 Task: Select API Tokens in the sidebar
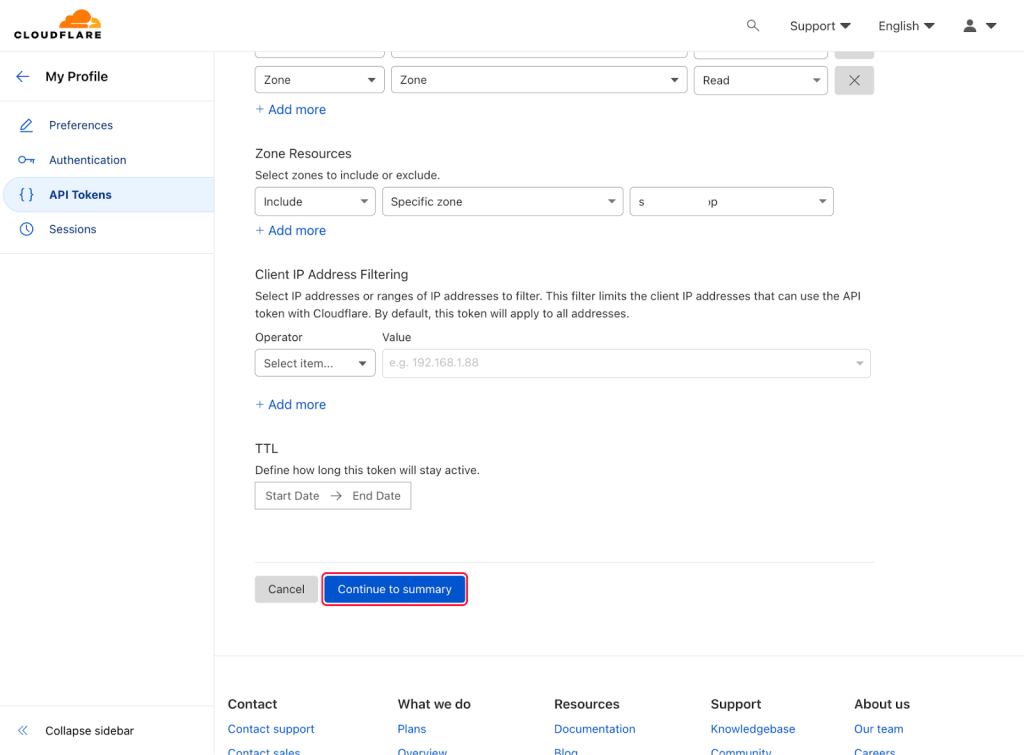click(x=80, y=195)
